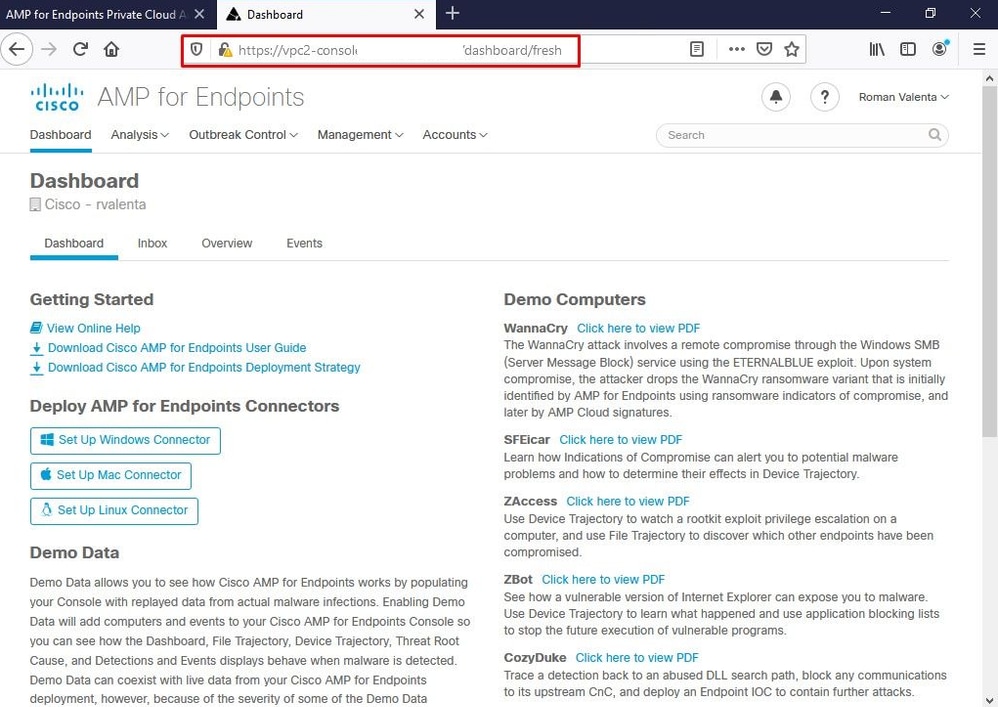Screen dimensions: 998x707
Task: Close the Dashboard browser tab
Action: pos(419,14)
